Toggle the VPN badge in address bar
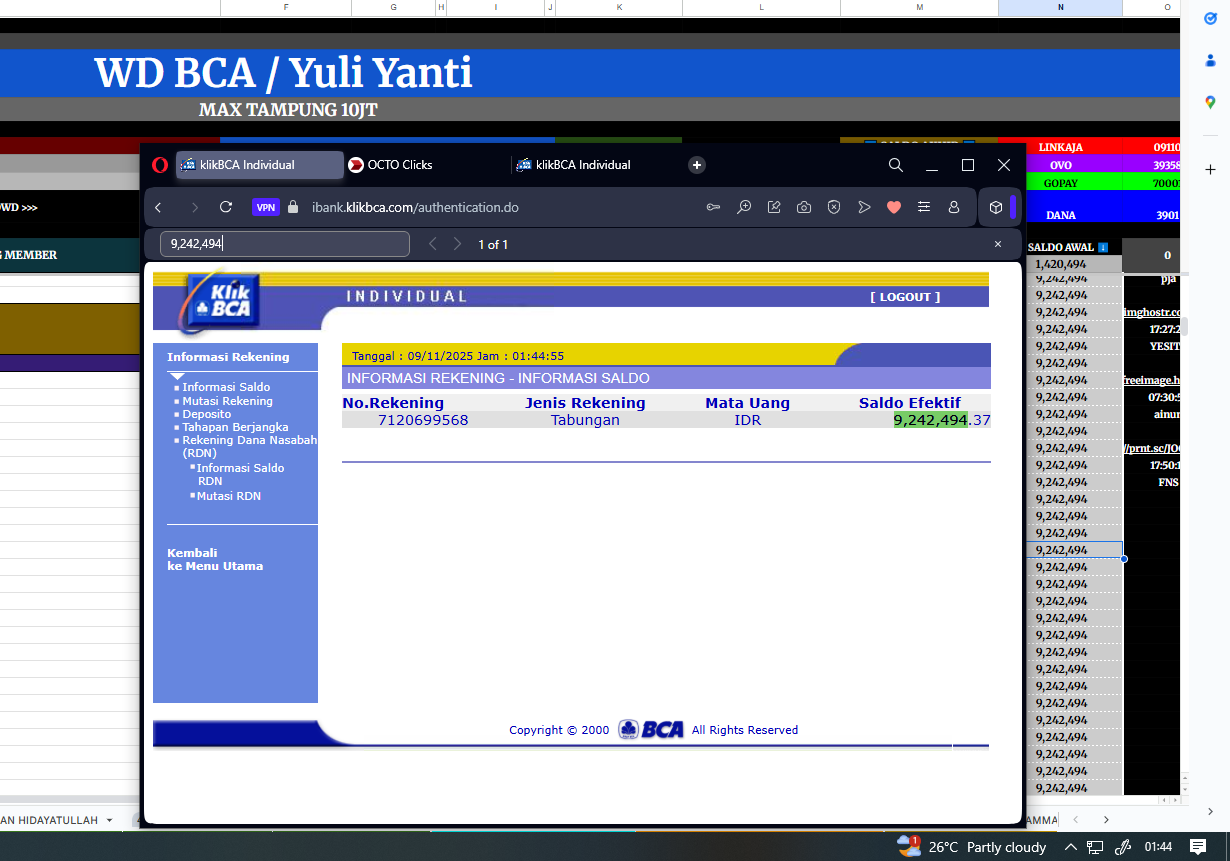Screen dimensions: 1230x861 coord(265,207)
